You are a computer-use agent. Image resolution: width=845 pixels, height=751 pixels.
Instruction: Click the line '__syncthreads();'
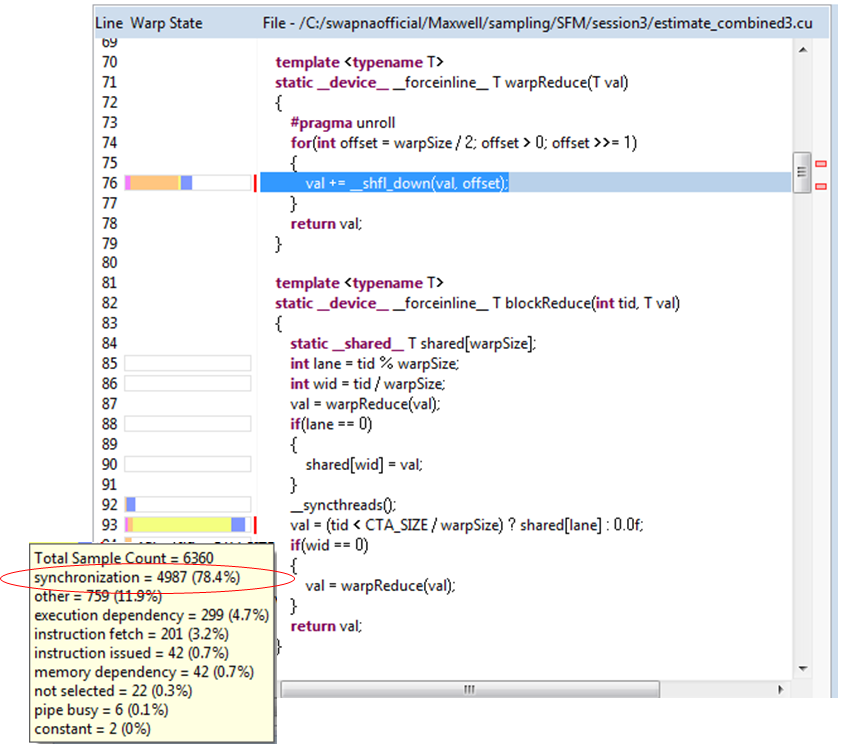pyautogui.click(x=343, y=505)
